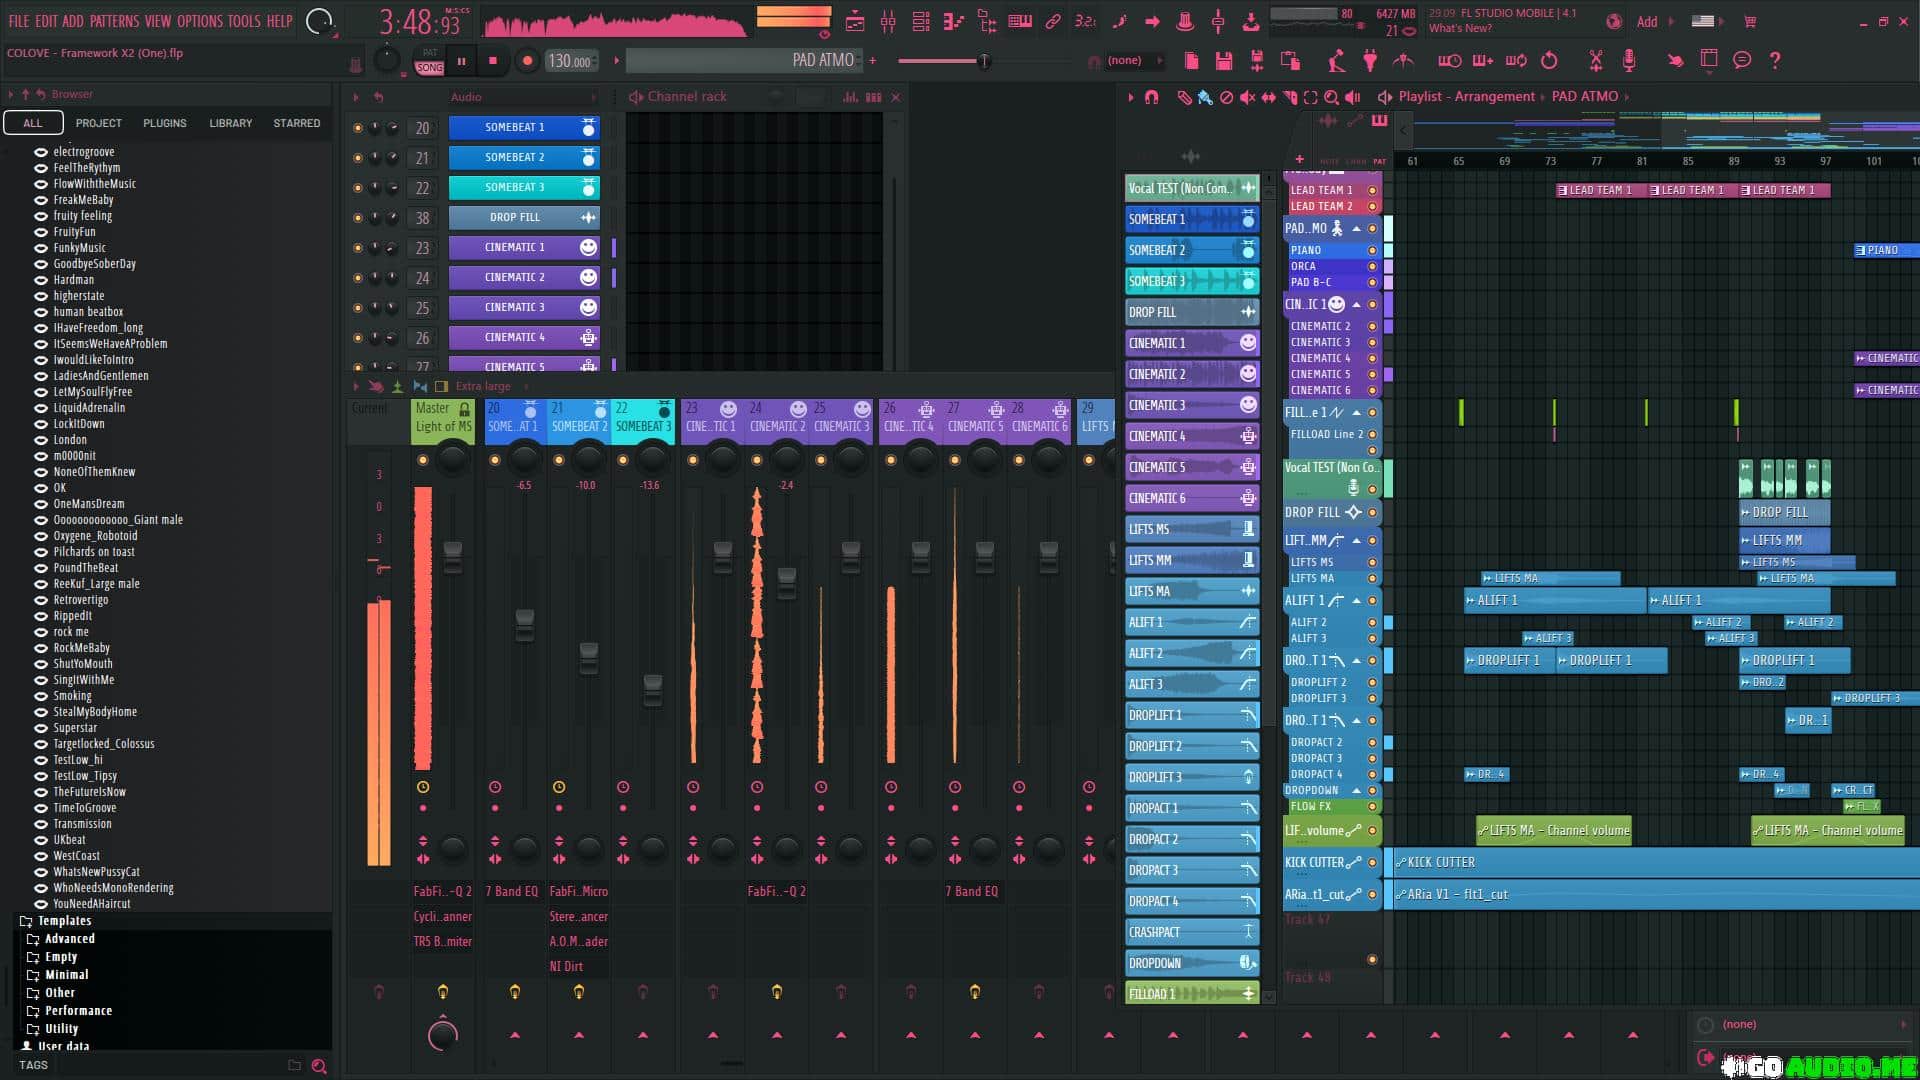The image size is (1920, 1080).
Task: Click the question mark help icon
Action: [1775, 61]
